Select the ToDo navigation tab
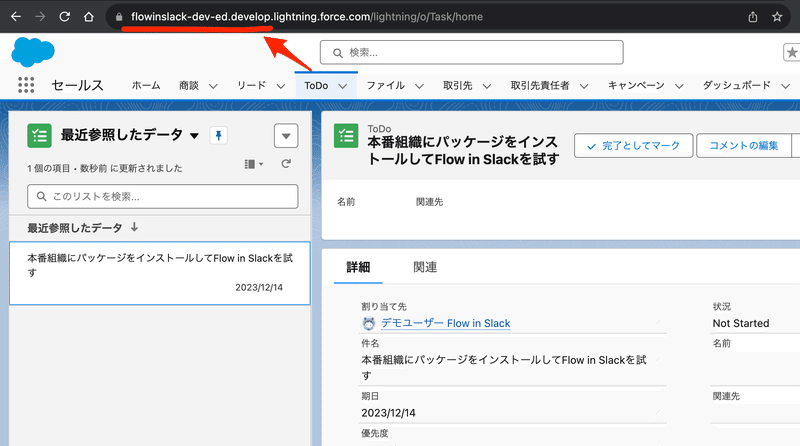Viewport: 800px width, 446px height. [316, 85]
